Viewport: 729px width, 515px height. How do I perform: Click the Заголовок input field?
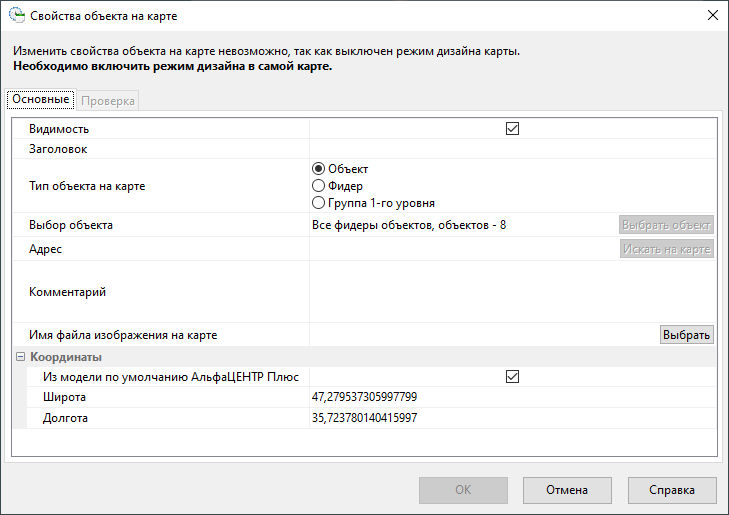(512, 149)
